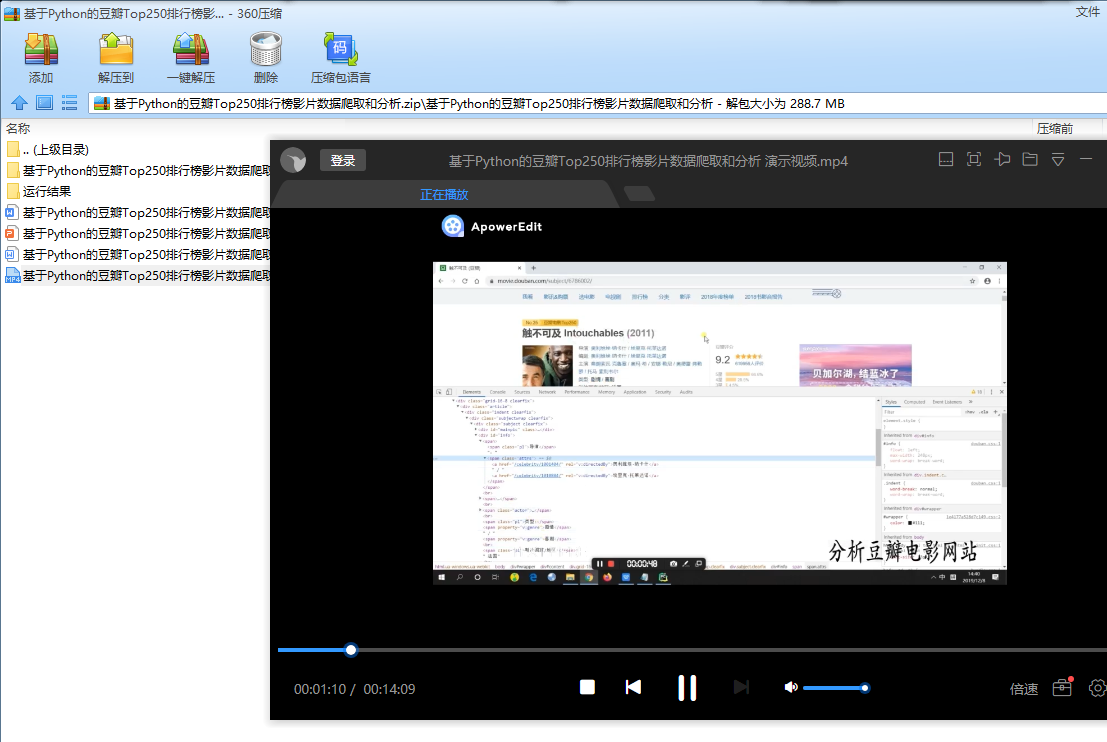Select the MP4 video file in list
The image size is (1107, 742).
(x=138, y=275)
